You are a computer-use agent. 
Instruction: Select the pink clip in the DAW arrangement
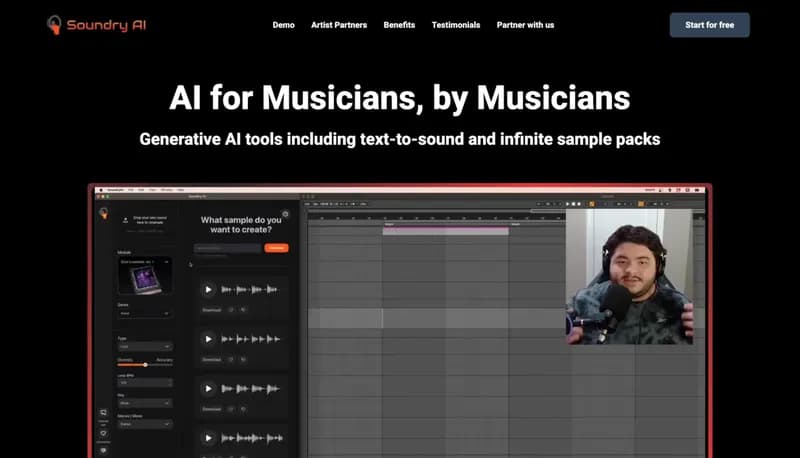coord(445,231)
